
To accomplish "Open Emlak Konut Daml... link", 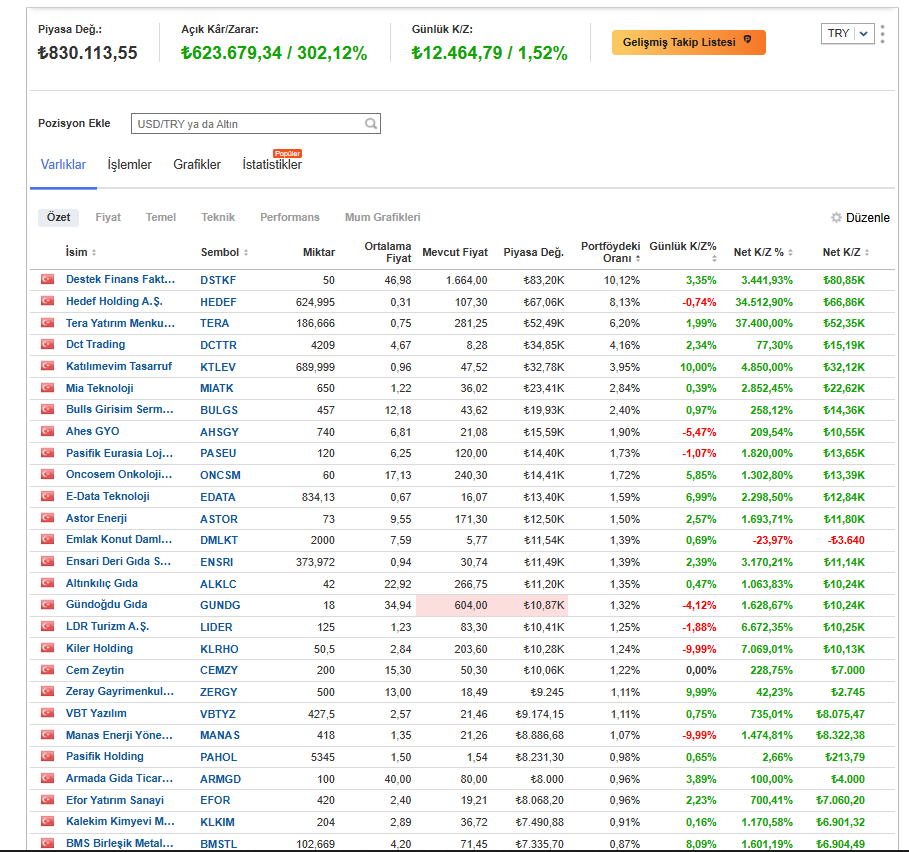I will pos(119,540).
